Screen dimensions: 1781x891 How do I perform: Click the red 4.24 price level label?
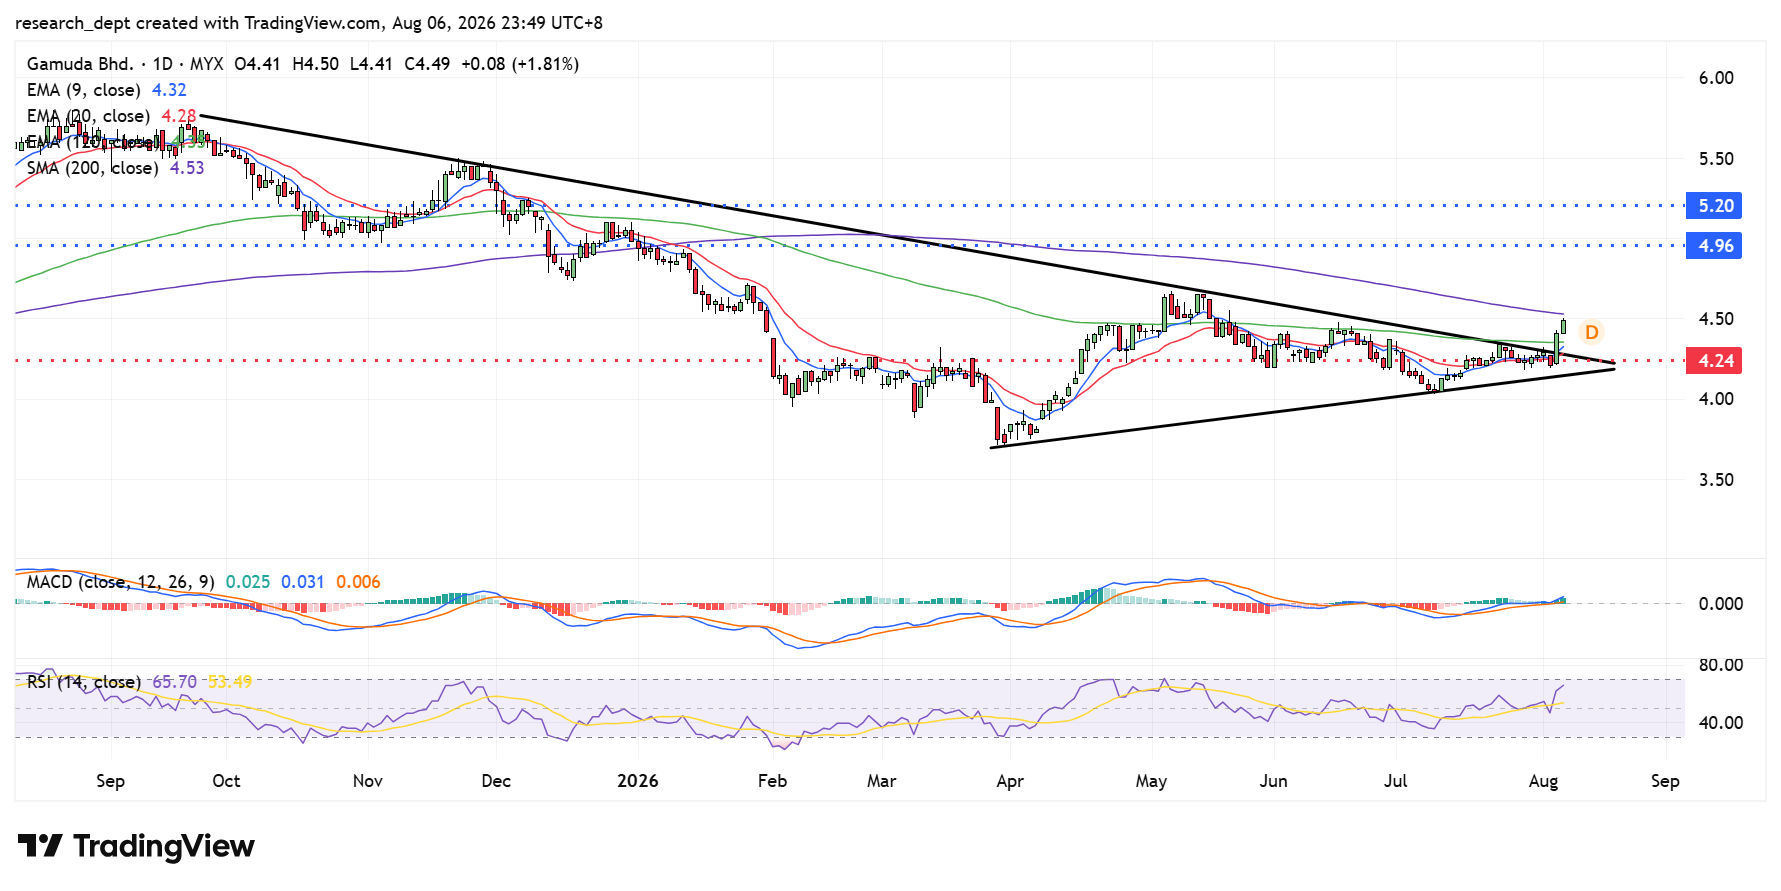tap(1714, 361)
